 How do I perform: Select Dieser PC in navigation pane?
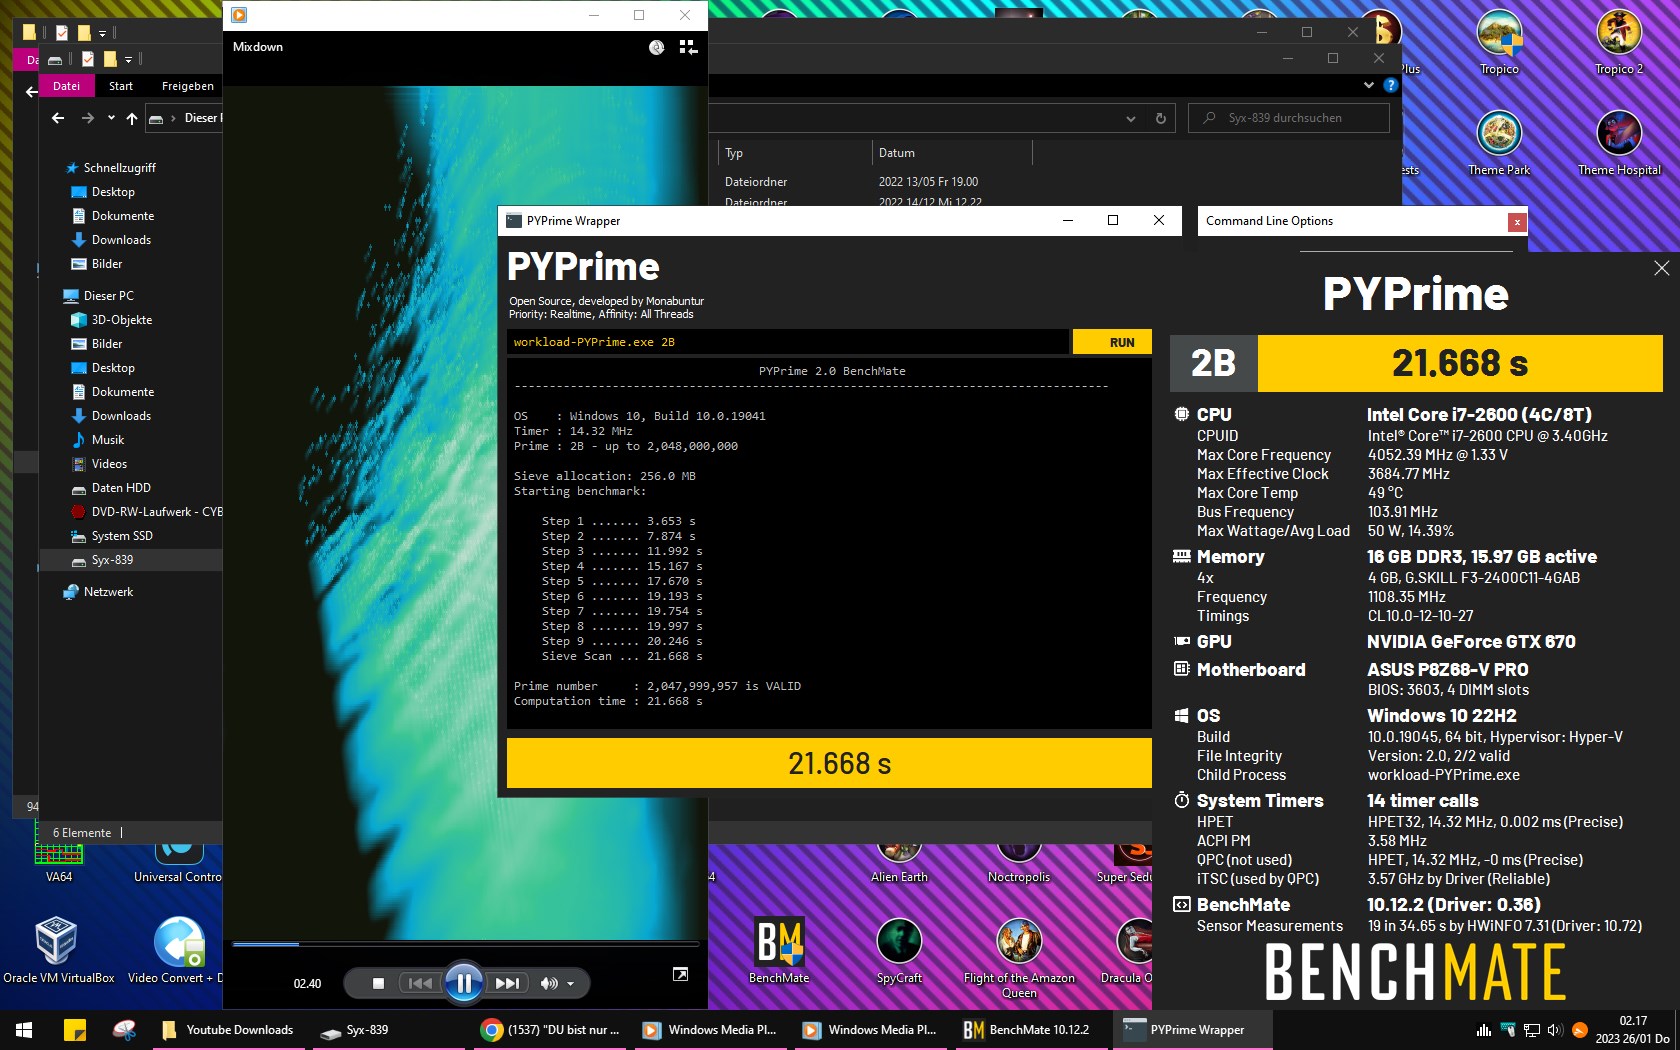click(x=108, y=296)
